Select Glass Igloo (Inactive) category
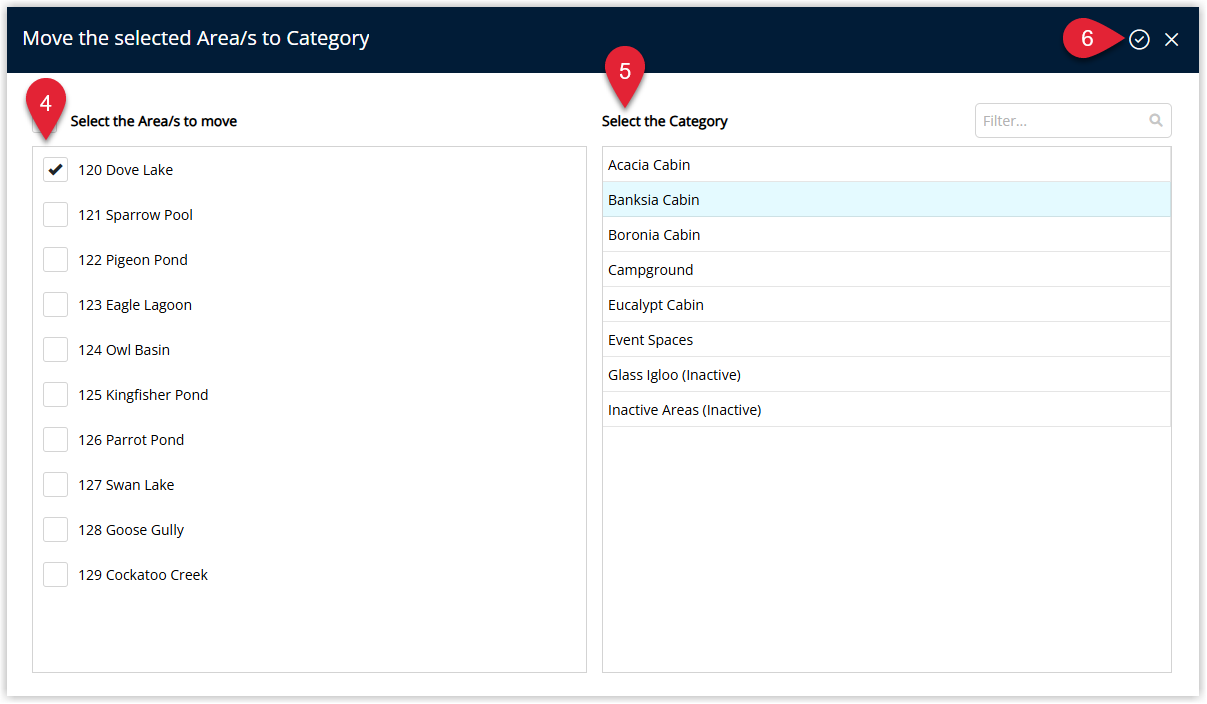This screenshot has width=1207, height=704. (886, 375)
